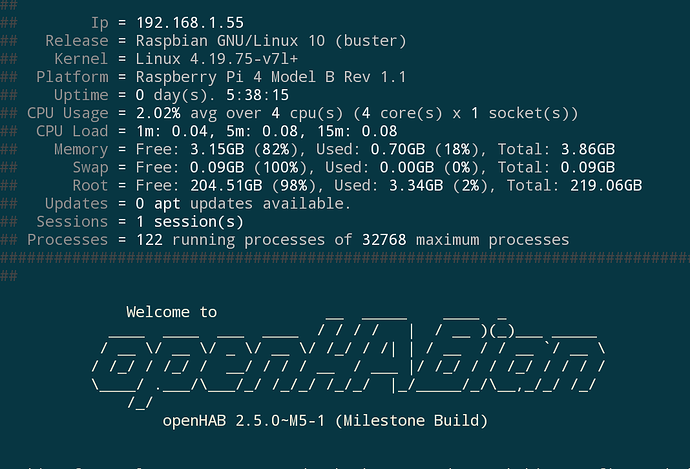Click the 'Ip' label
The image size is (690, 469).
[x=99, y=23]
